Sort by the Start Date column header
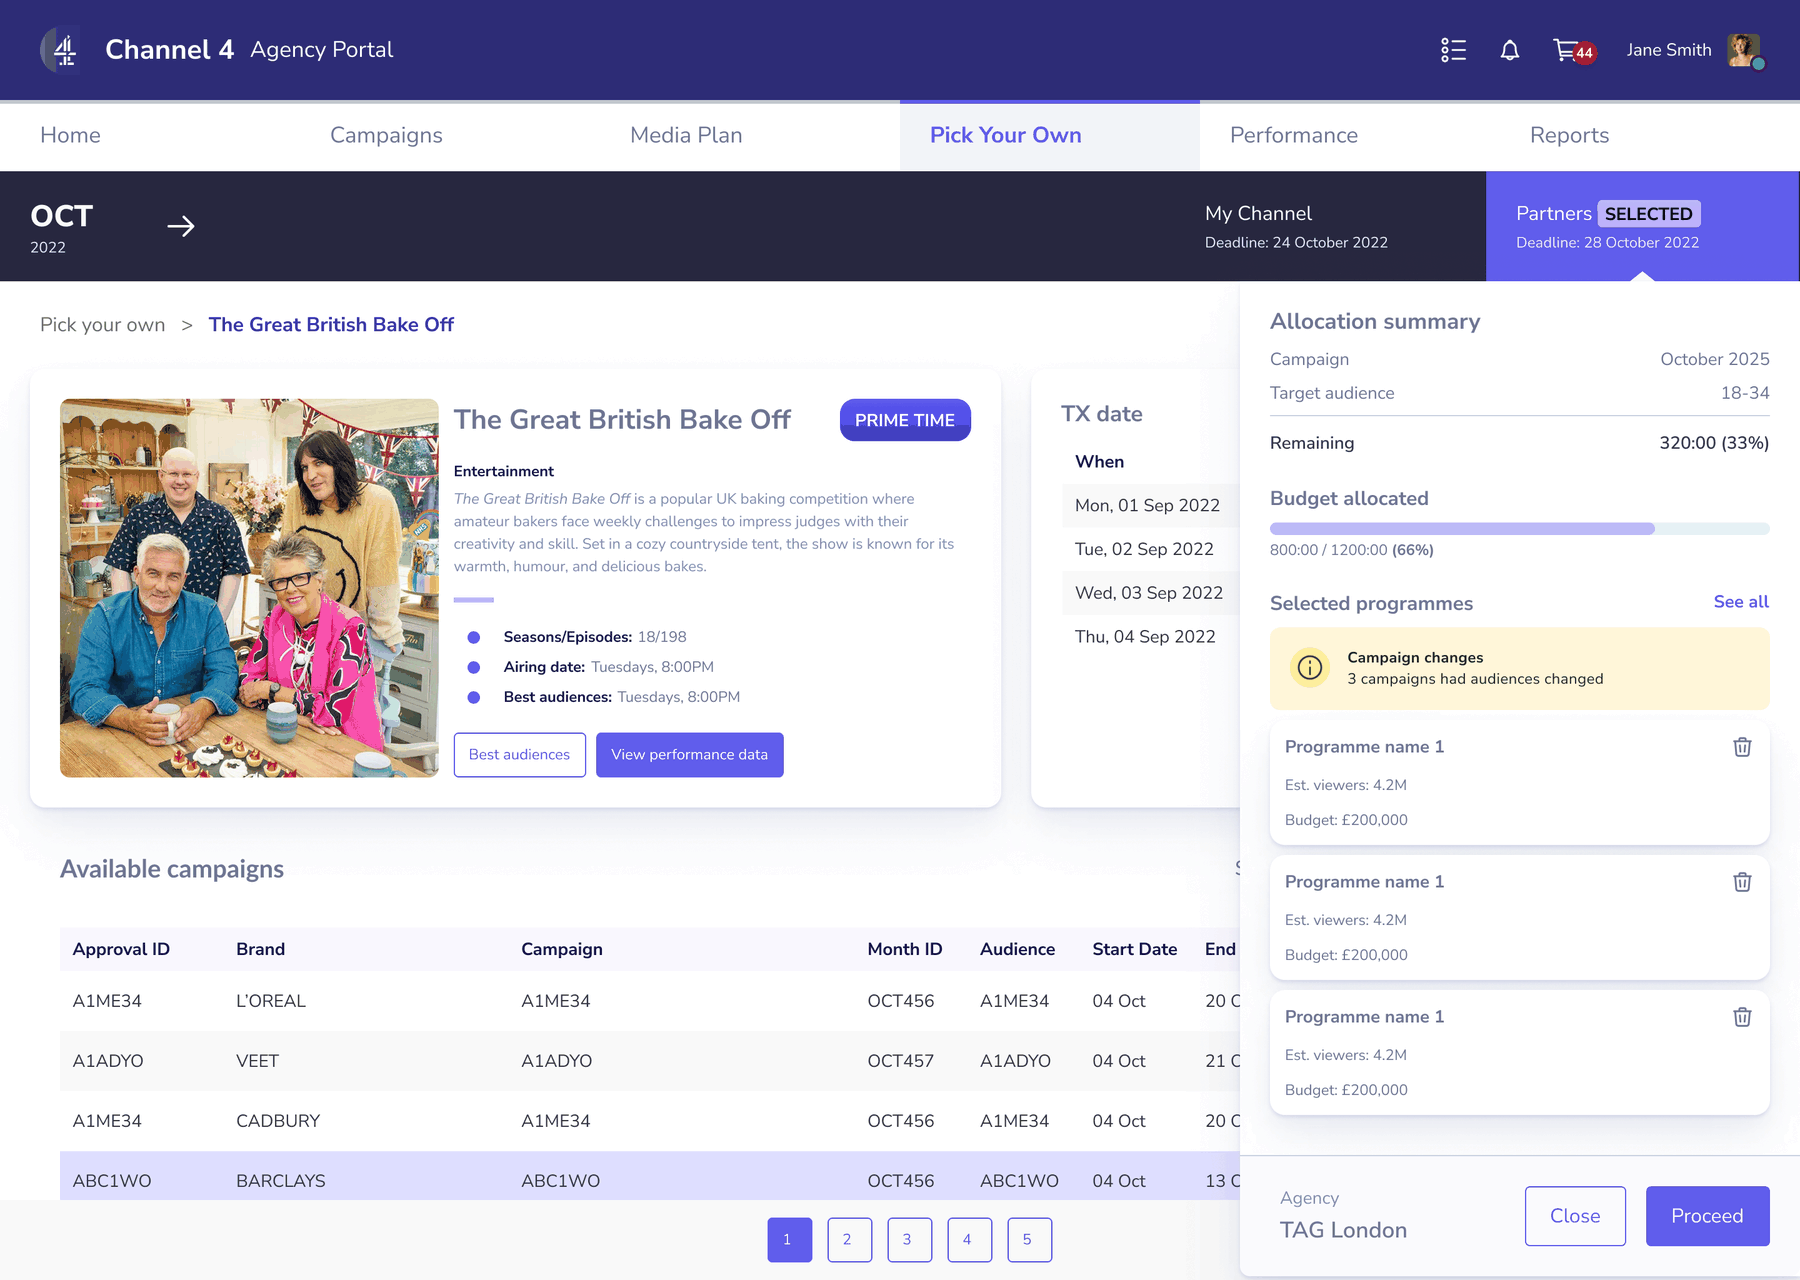Viewport: 1800px width, 1280px height. [1135, 949]
